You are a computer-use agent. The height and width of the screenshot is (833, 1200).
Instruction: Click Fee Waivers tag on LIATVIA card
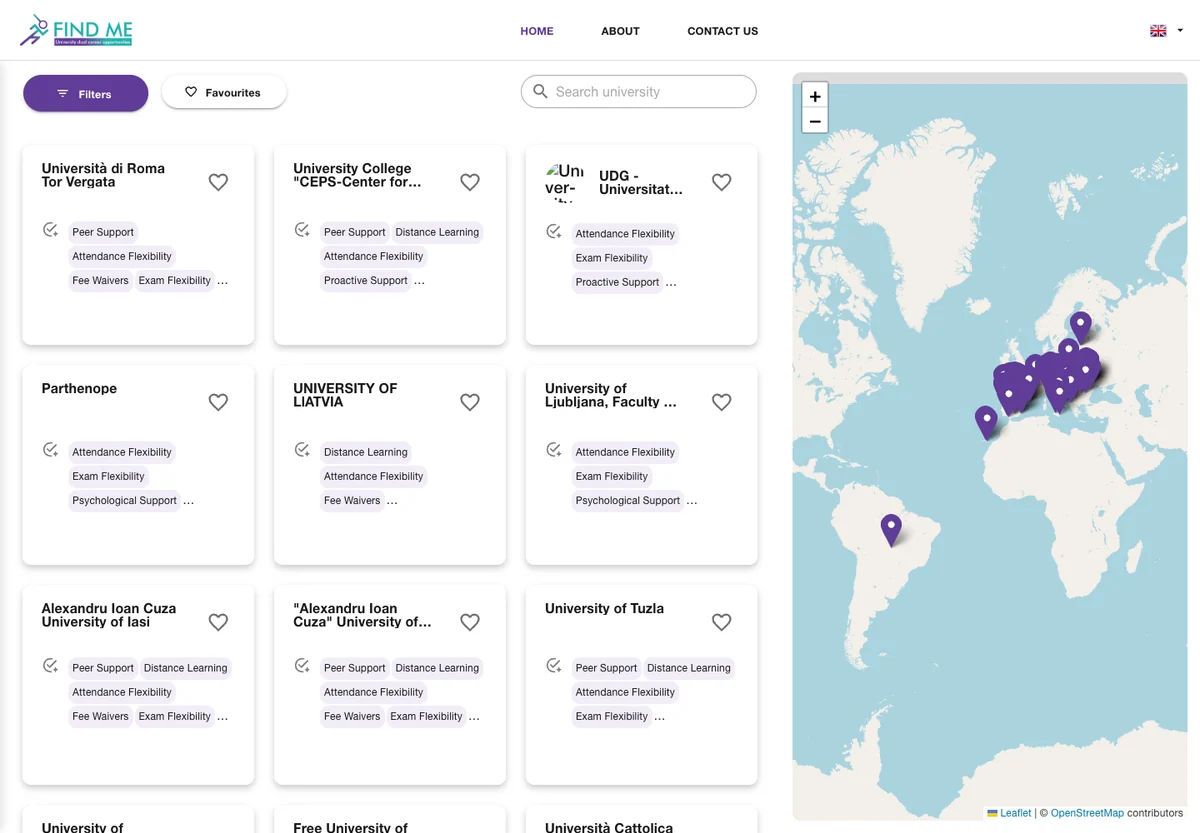352,500
